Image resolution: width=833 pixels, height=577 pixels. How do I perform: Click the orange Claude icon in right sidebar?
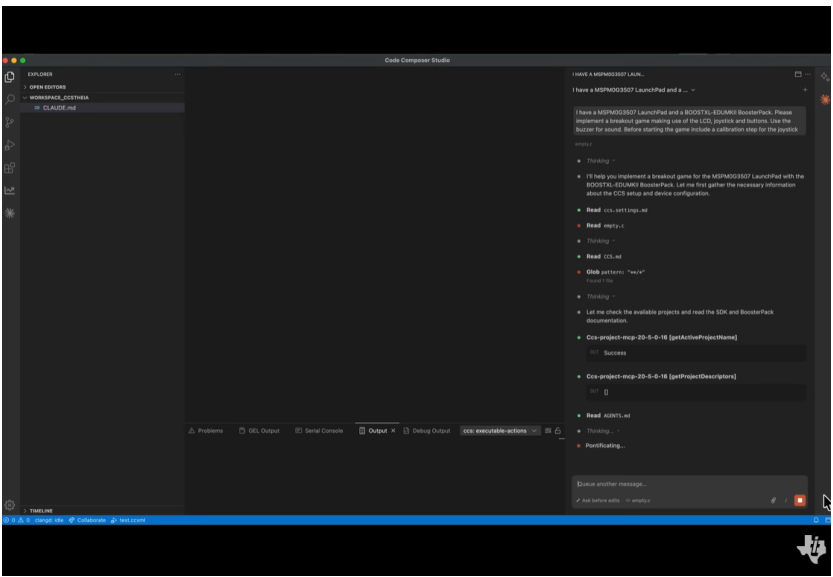824,99
